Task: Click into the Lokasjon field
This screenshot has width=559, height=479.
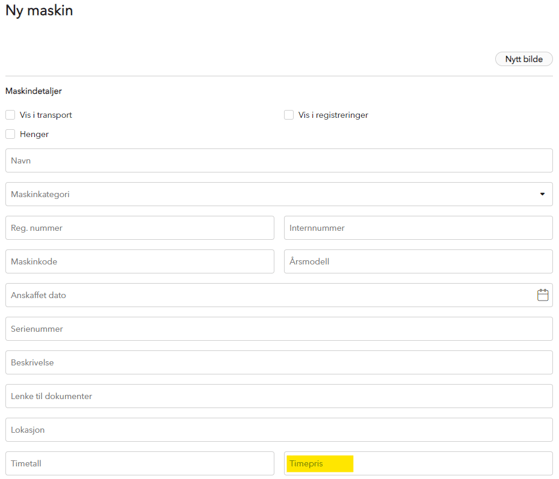Action: coord(279,430)
